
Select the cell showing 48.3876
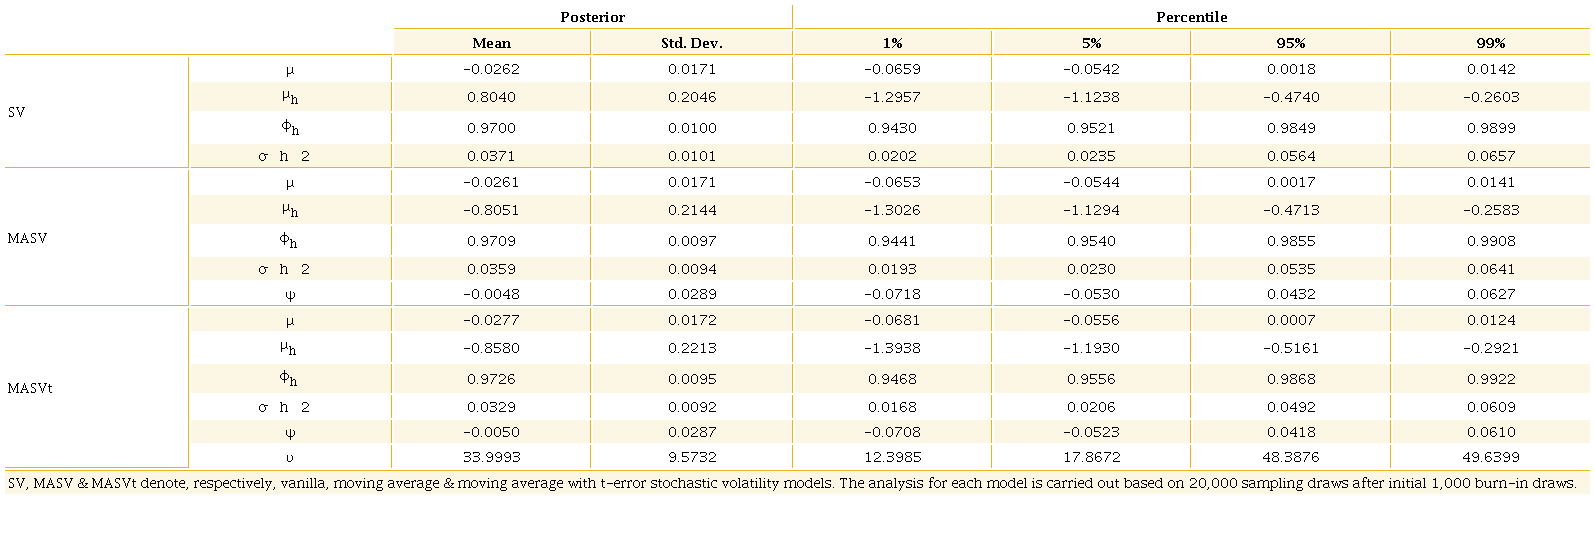click(x=1291, y=457)
